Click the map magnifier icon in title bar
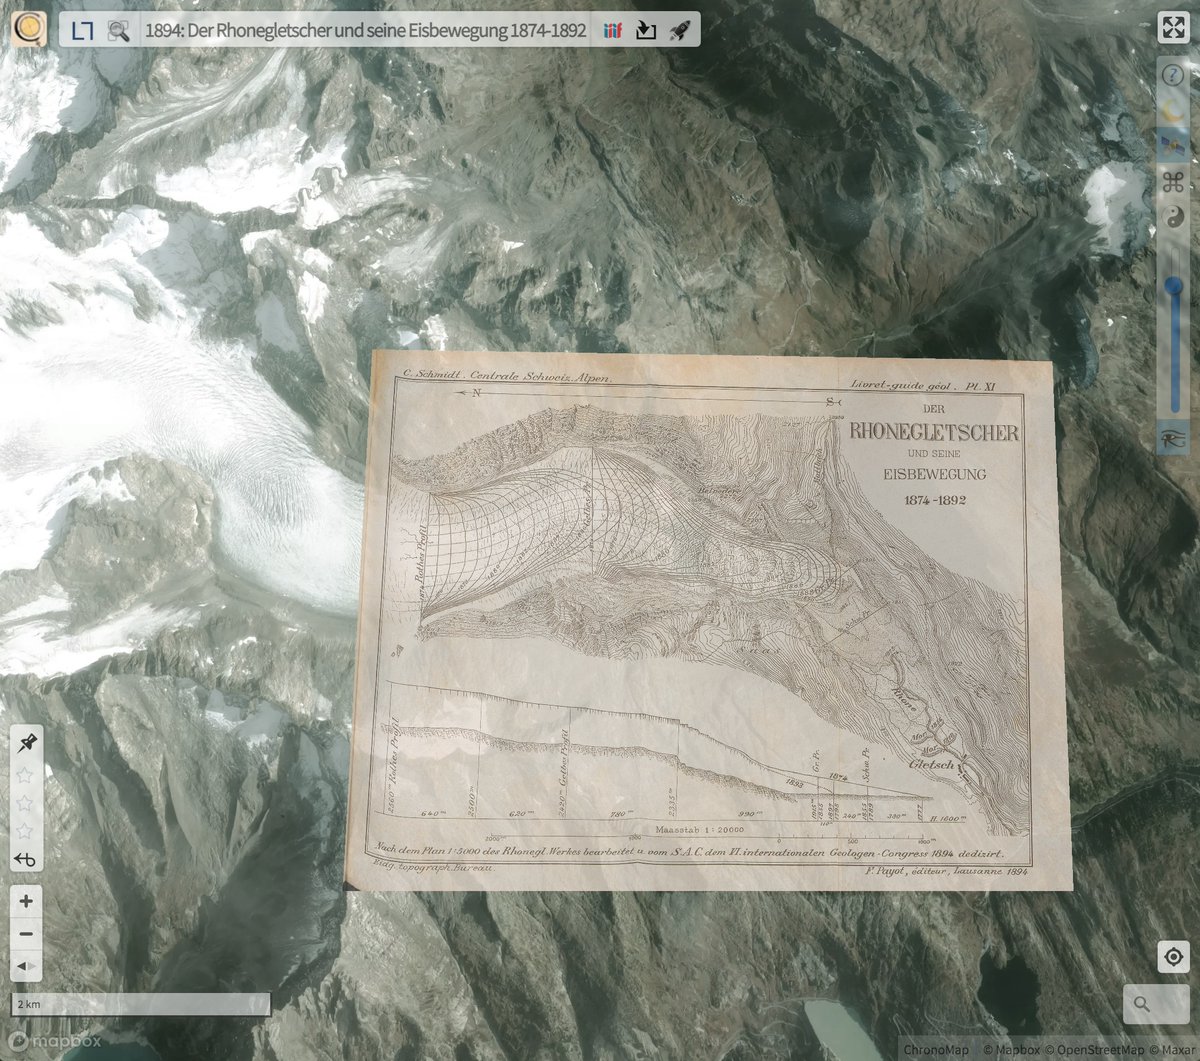 pos(119,30)
